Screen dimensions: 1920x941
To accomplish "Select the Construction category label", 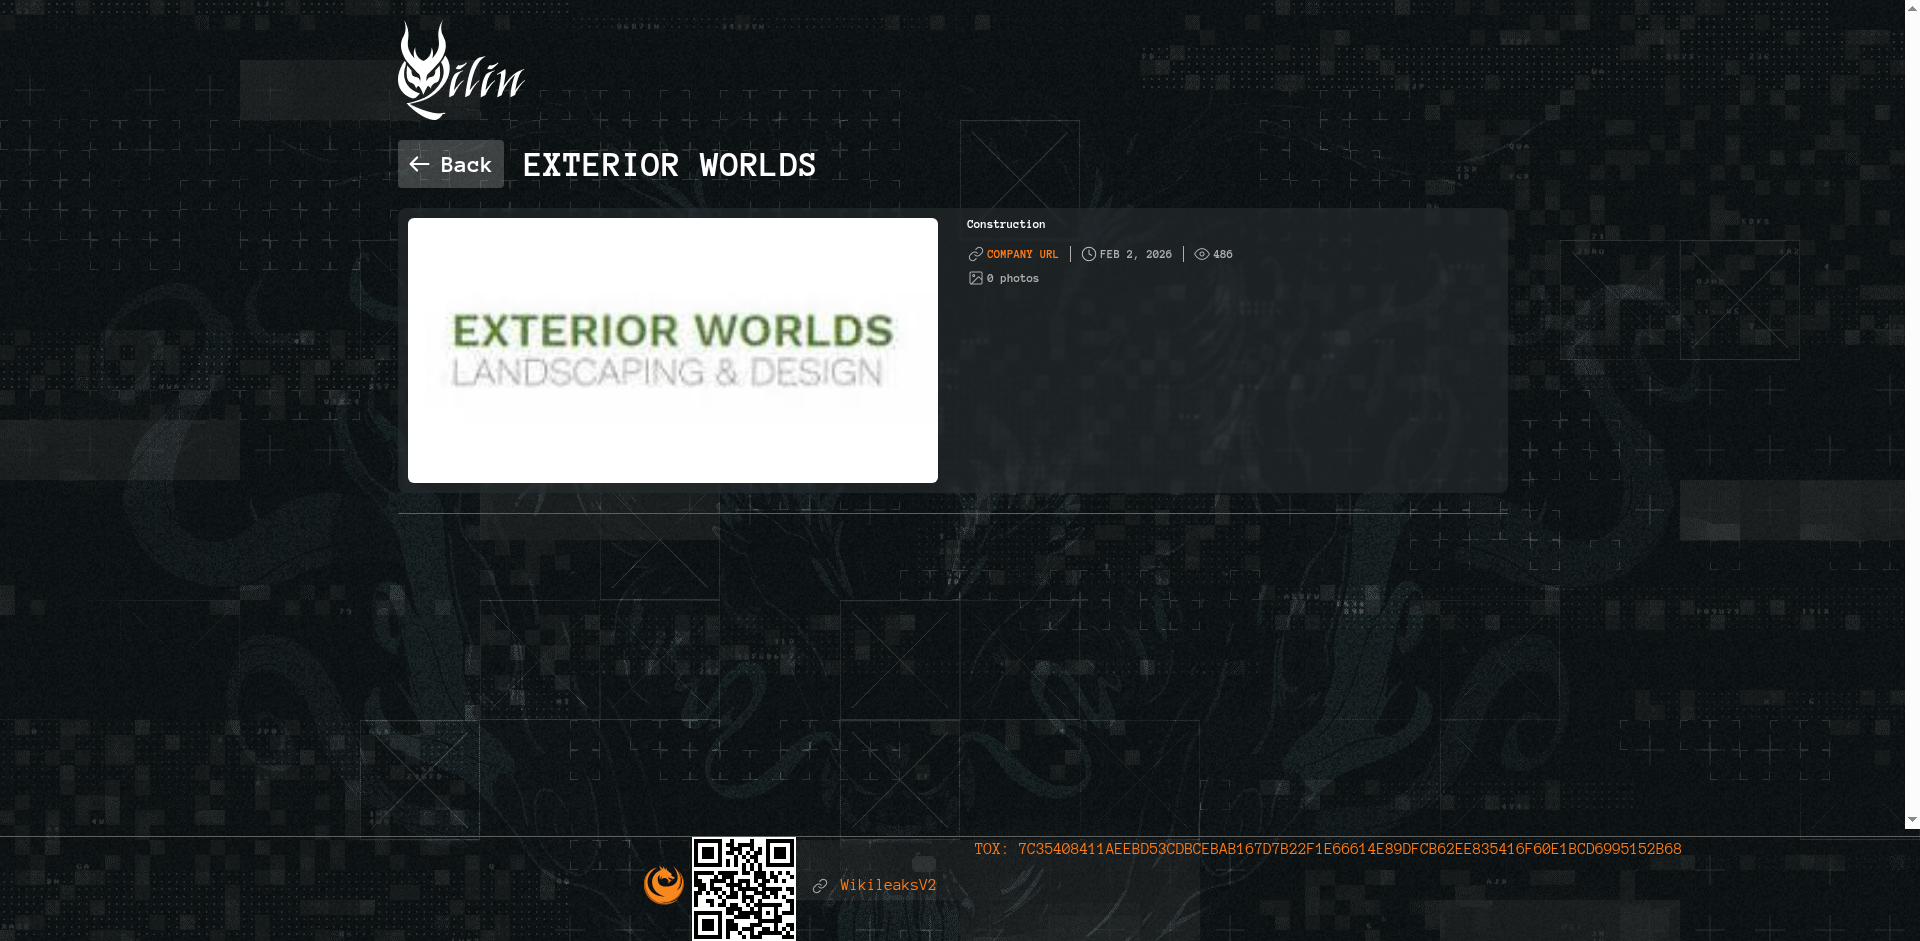I will (x=1005, y=224).
